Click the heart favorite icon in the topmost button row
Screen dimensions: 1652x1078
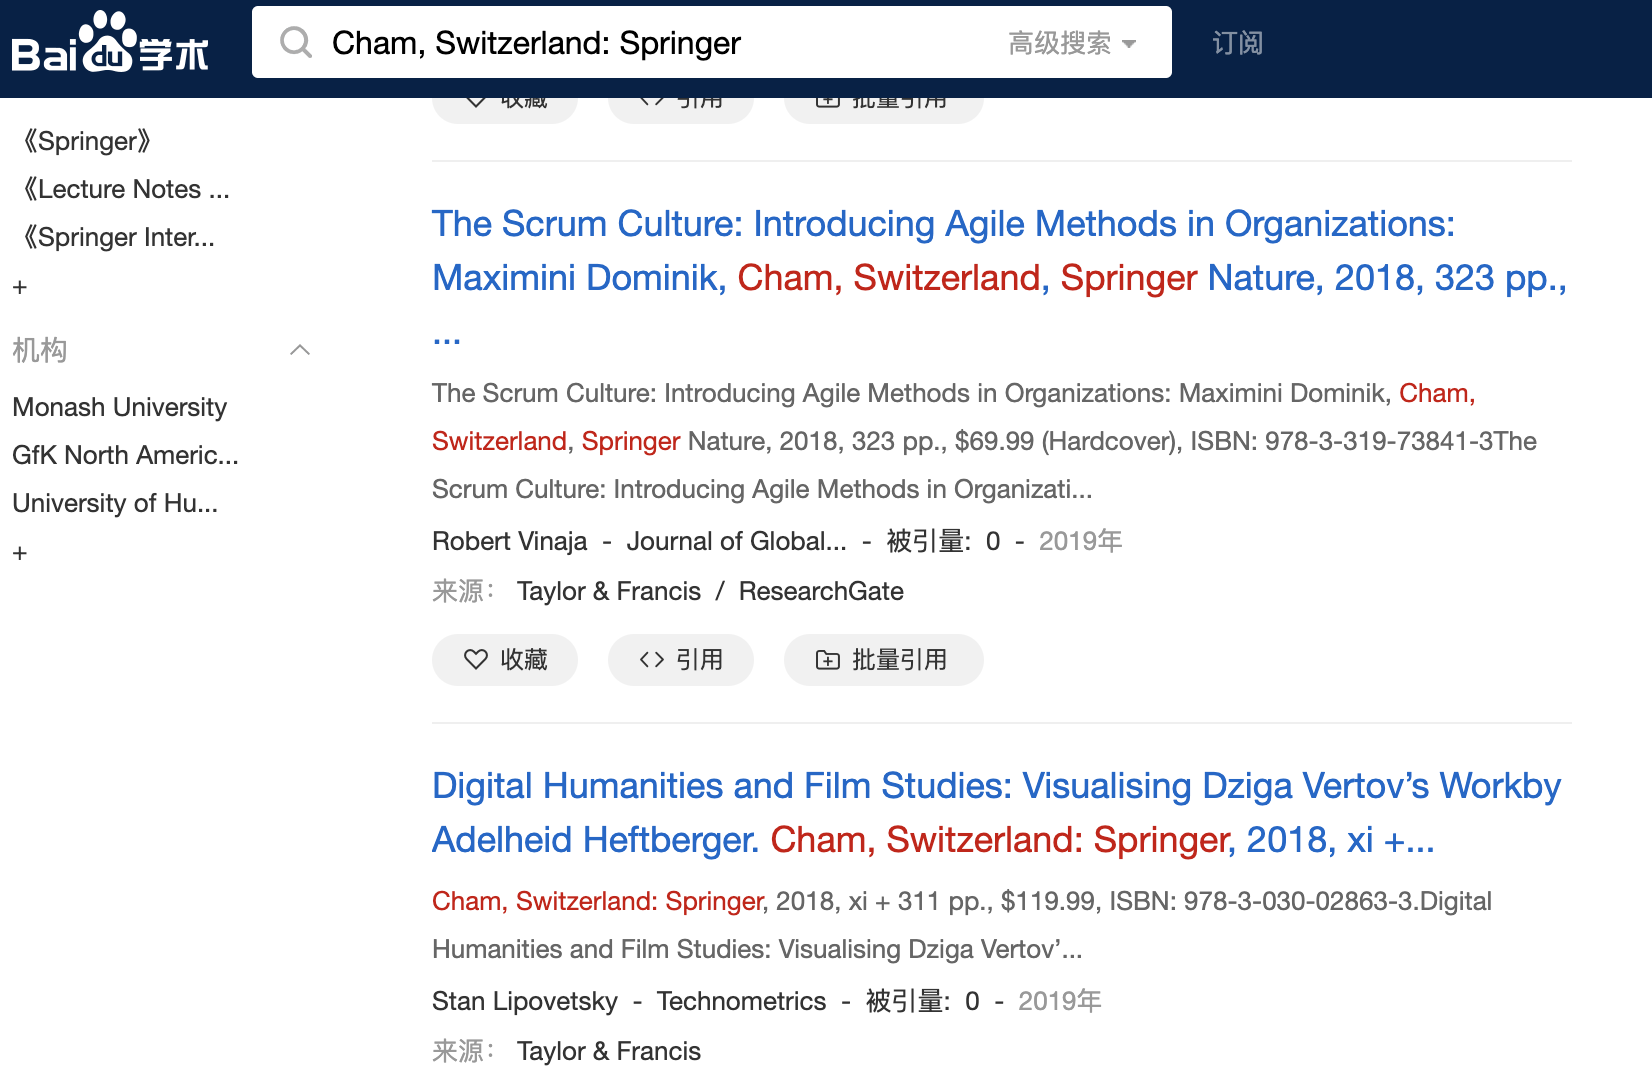coord(474,100)
